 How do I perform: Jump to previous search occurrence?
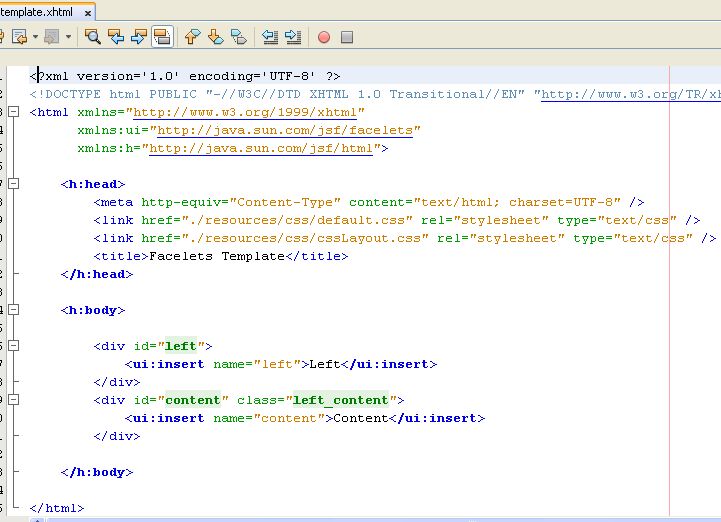(x=116, y=36)
